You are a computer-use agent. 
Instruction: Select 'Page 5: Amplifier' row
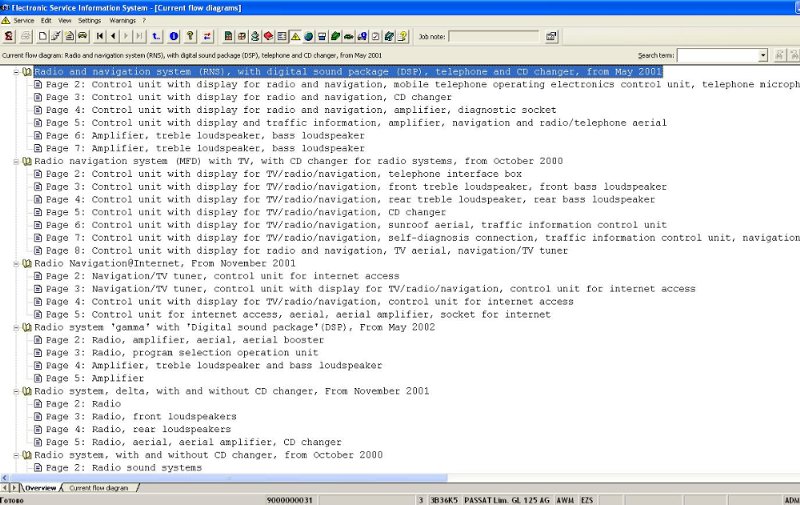94,378
